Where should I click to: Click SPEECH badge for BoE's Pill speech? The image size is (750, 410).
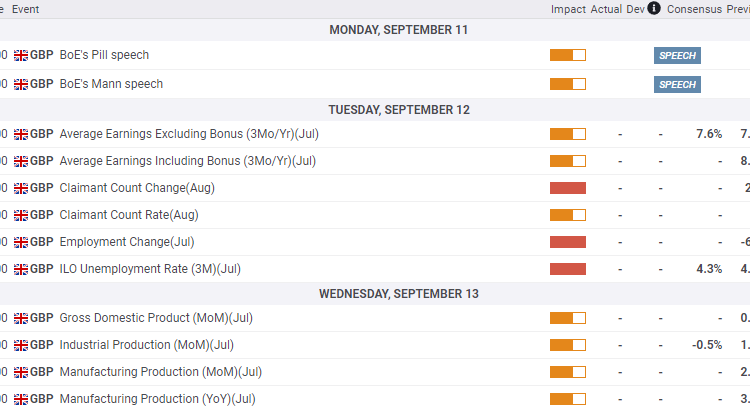[x=677, y=55]
